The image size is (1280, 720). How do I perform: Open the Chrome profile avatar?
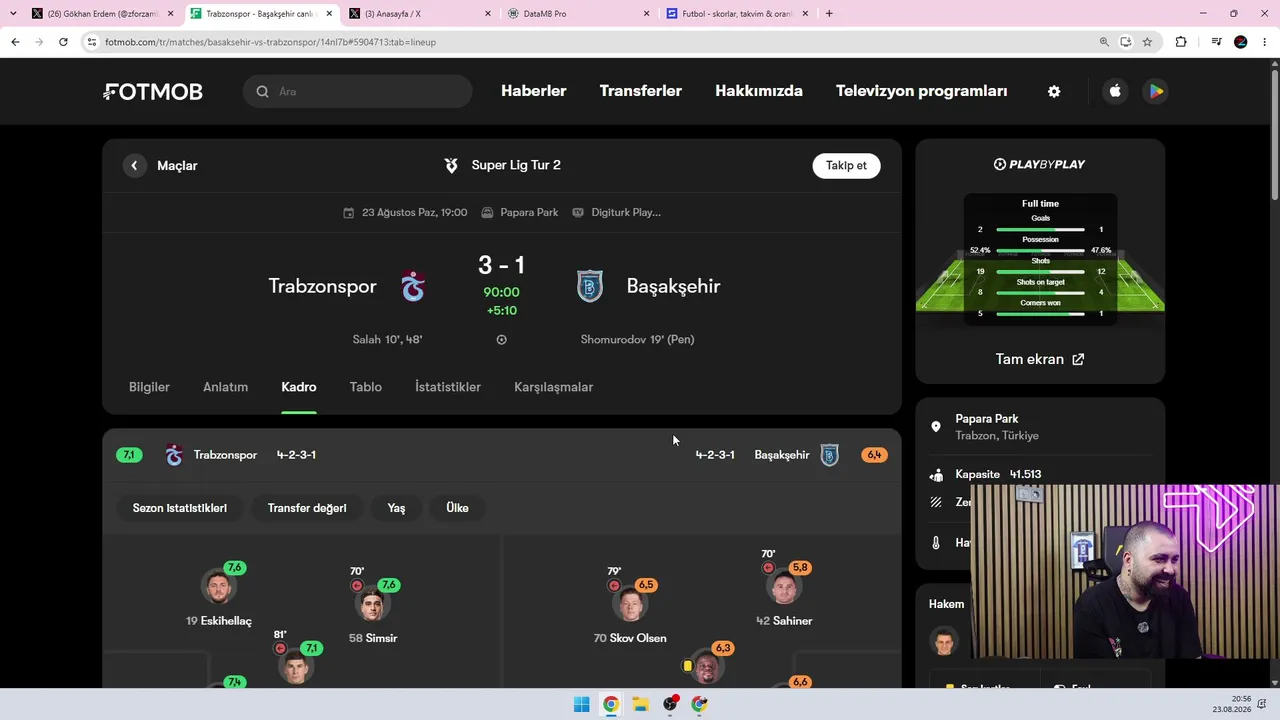1241,42
